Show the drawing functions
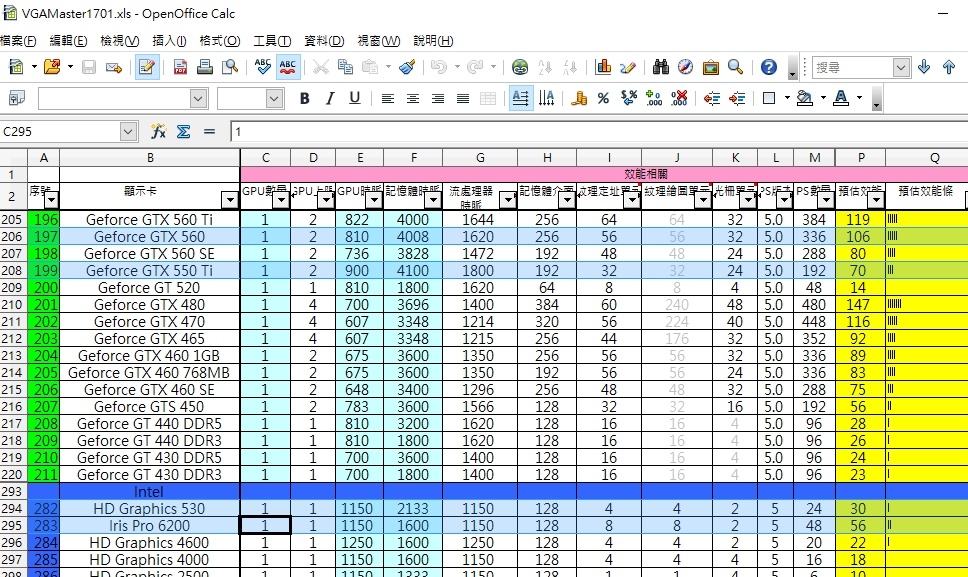Image resolution: width=968 pixels, height=577 pixels. coord(628,67)
